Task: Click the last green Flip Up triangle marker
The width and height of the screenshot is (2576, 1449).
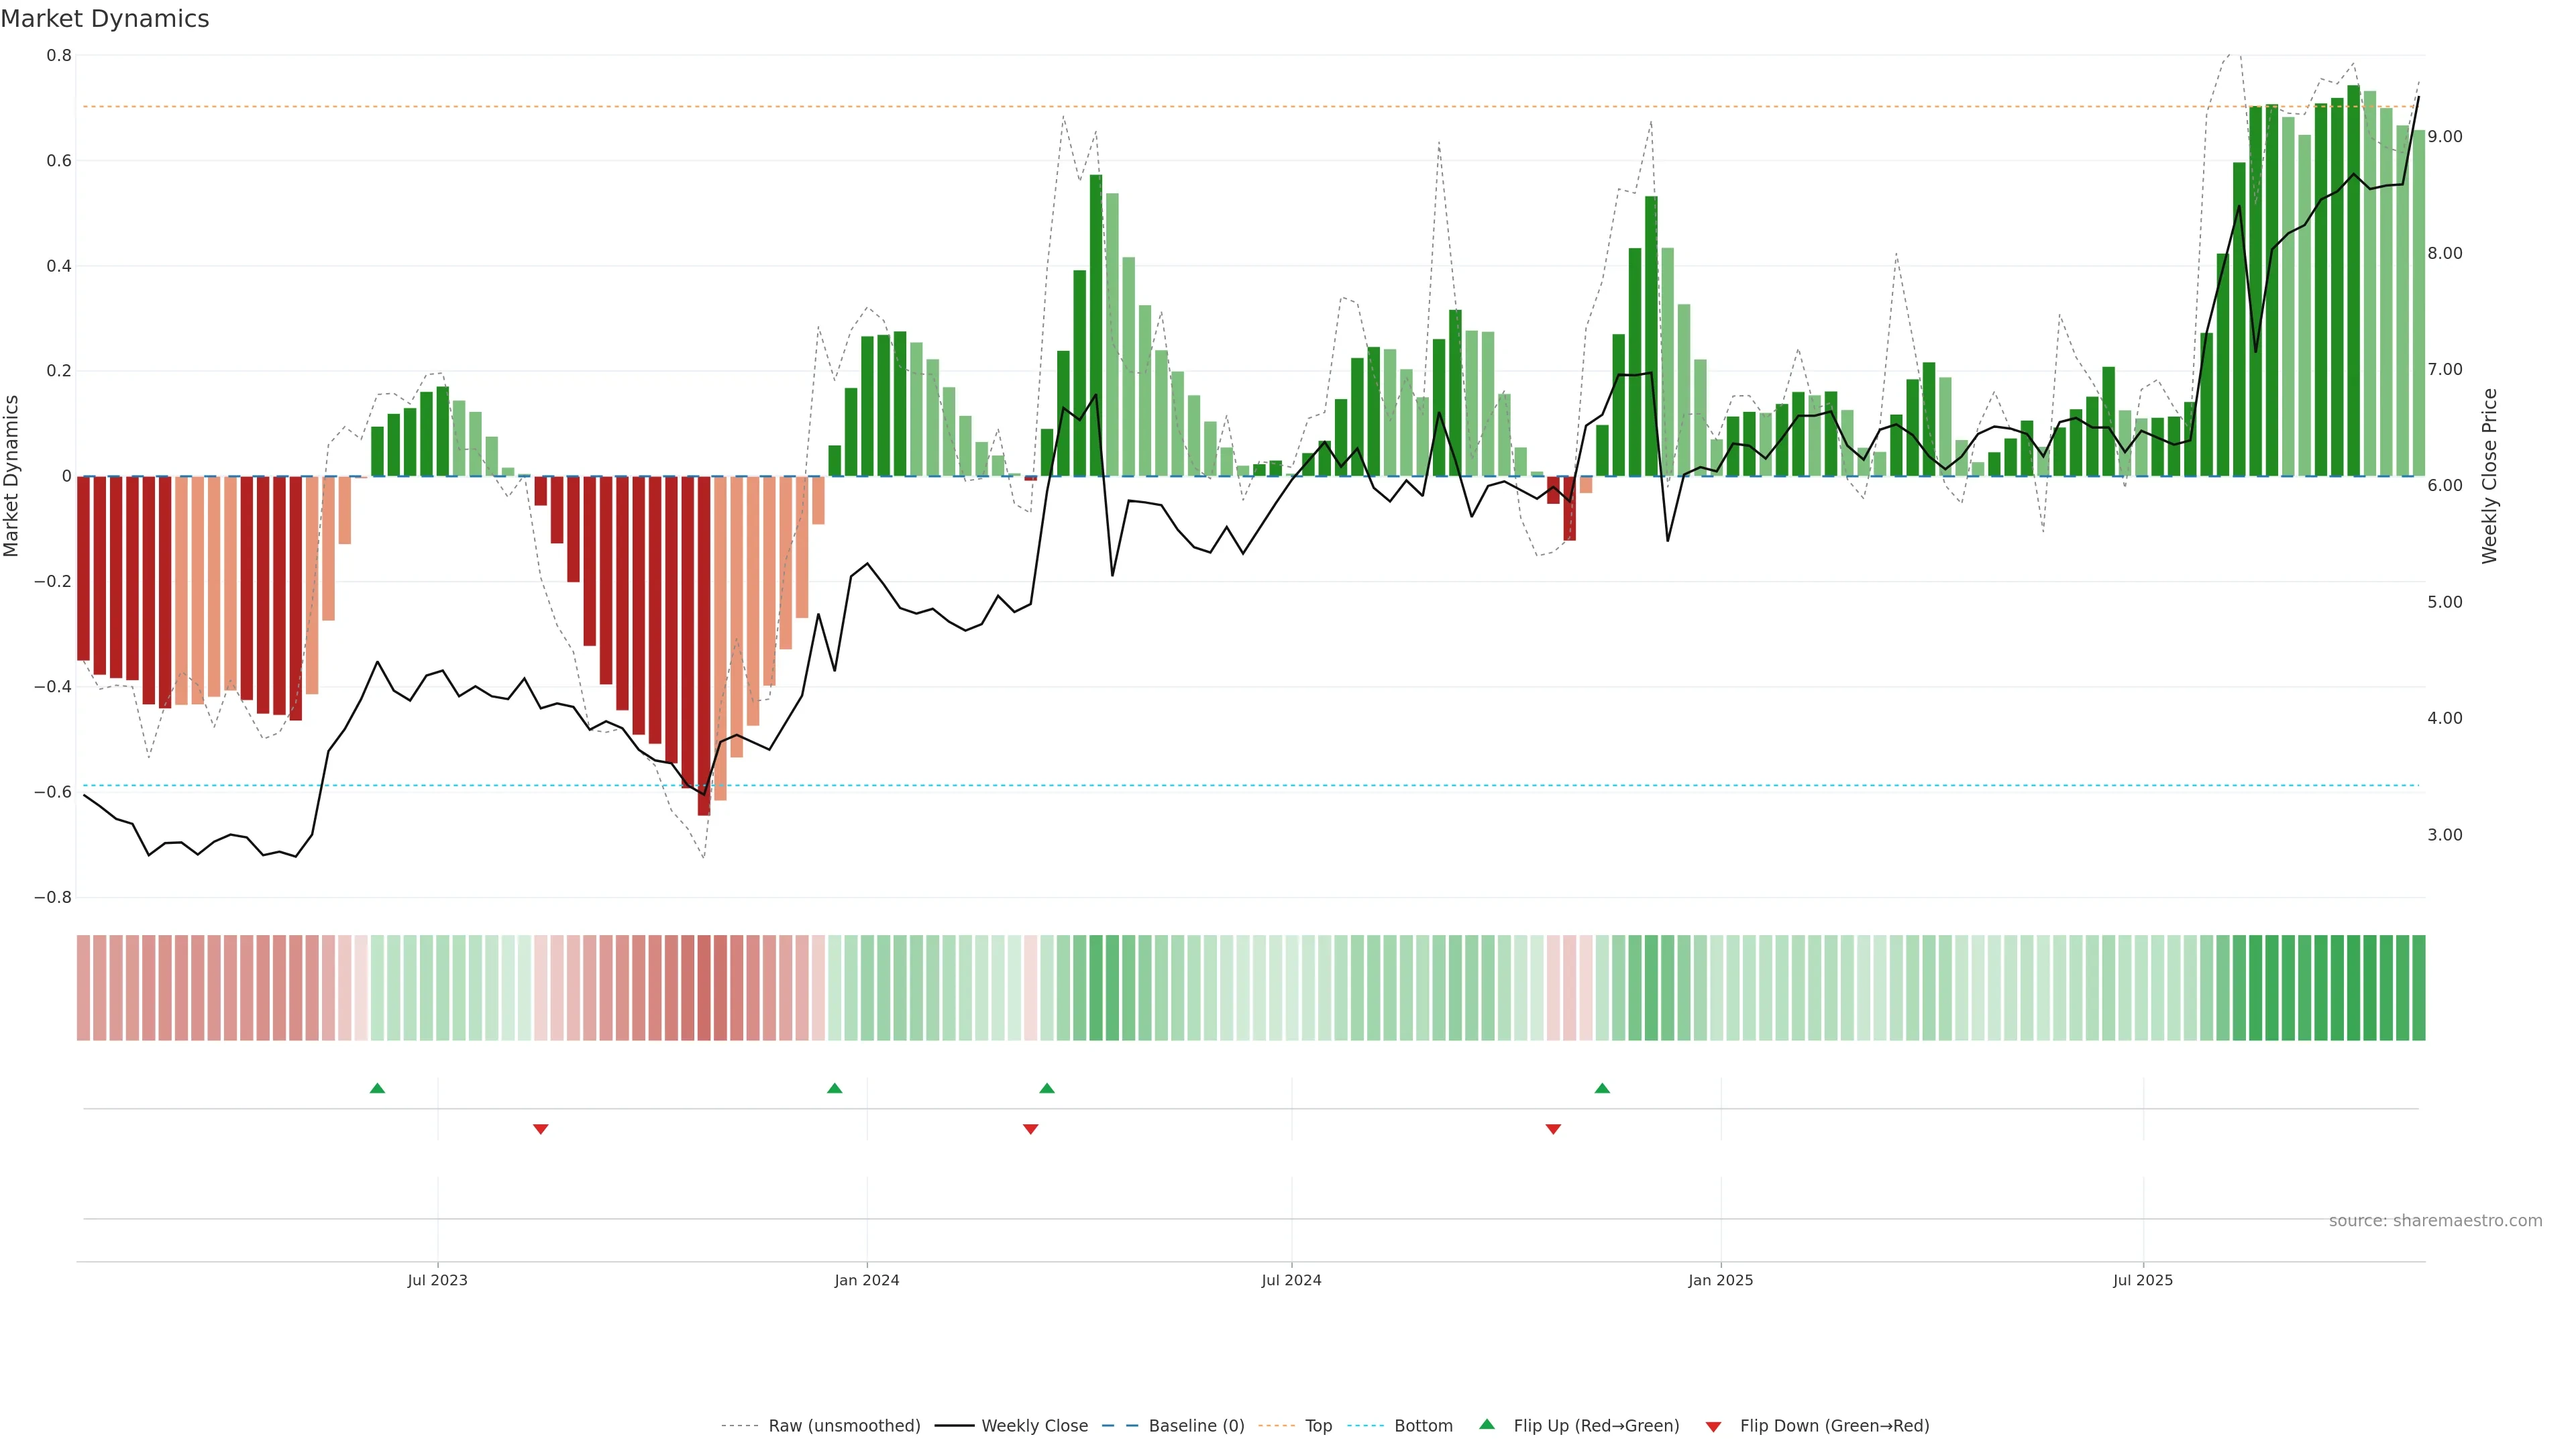Action: (x=1602, y=1088)
